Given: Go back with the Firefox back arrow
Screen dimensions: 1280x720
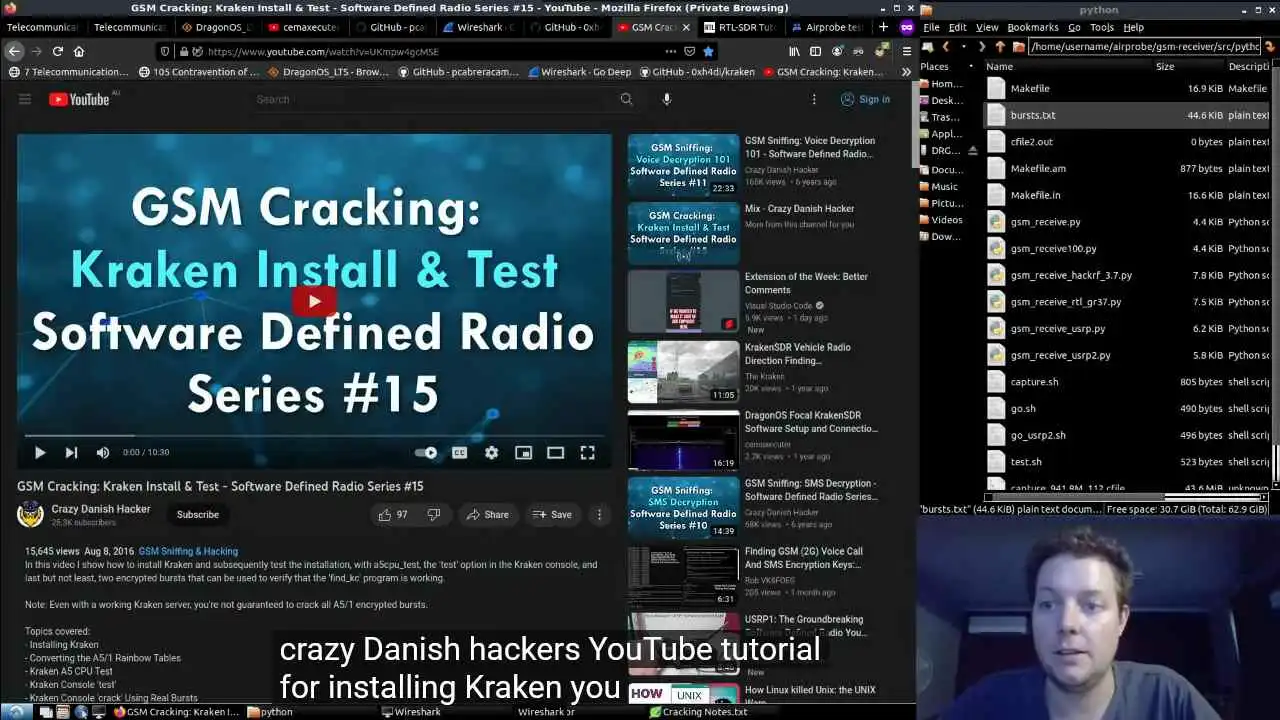Looking at the screenshot, I should click(14, 51).
